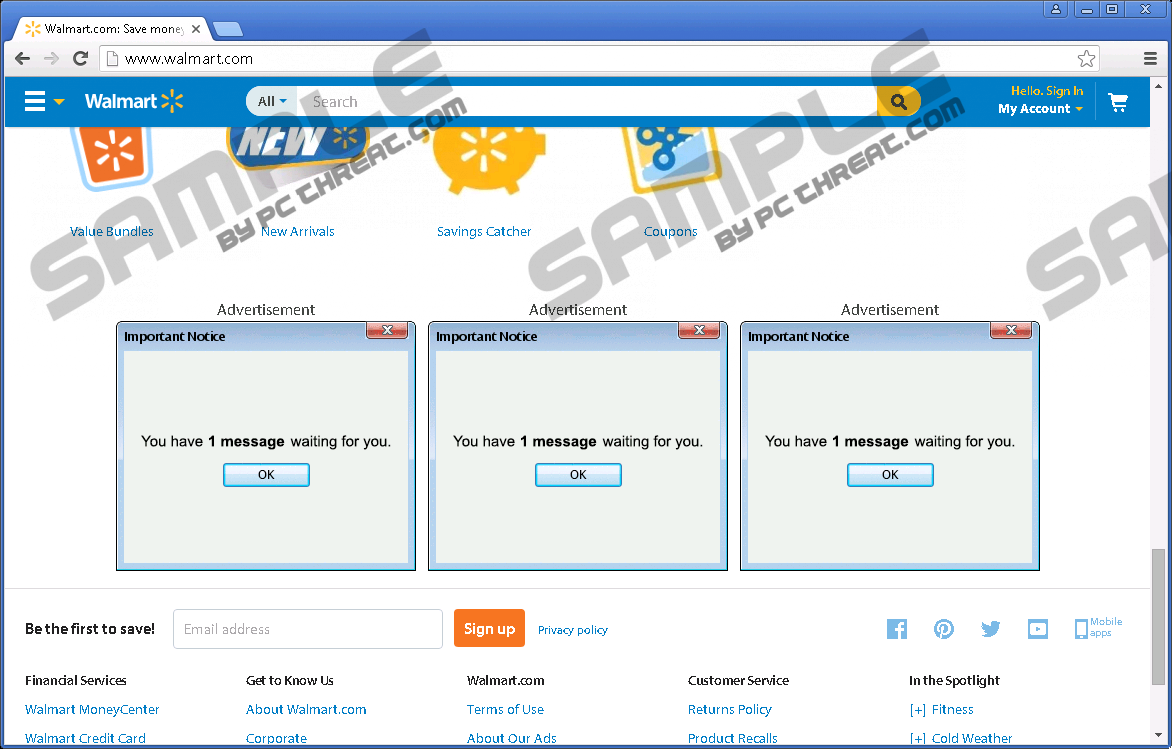Image resolution: width=1172 pixels, height=749 pixels.
Task: Close the third Important Notice popup ad
Action: [1010, 330]
